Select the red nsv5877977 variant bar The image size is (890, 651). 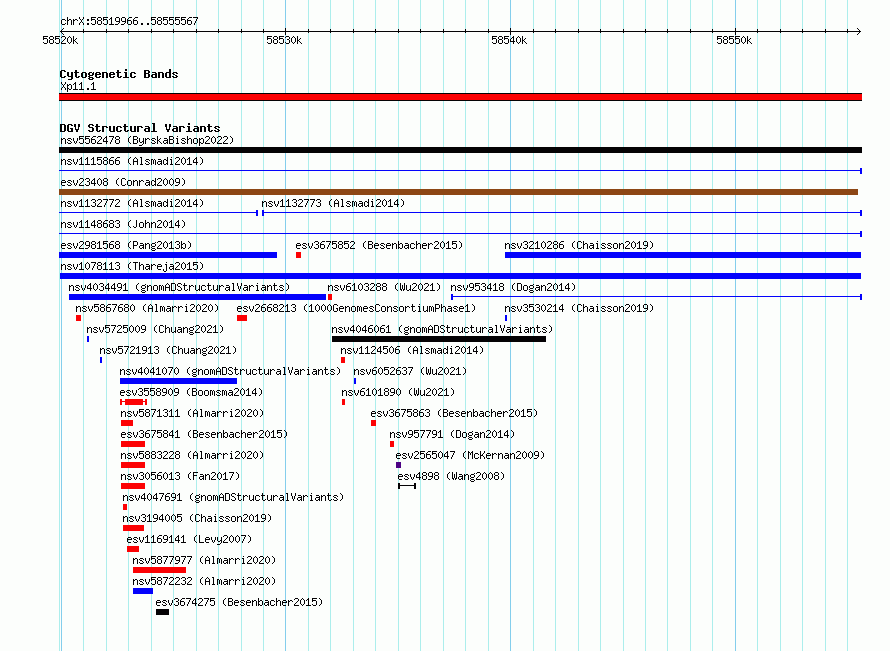(159, 570)
